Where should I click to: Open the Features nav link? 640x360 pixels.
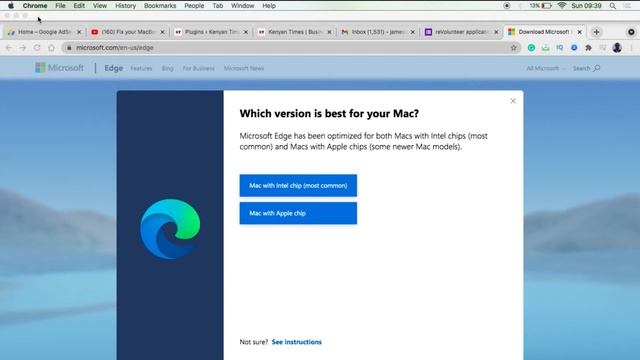(x=141, y=69)
